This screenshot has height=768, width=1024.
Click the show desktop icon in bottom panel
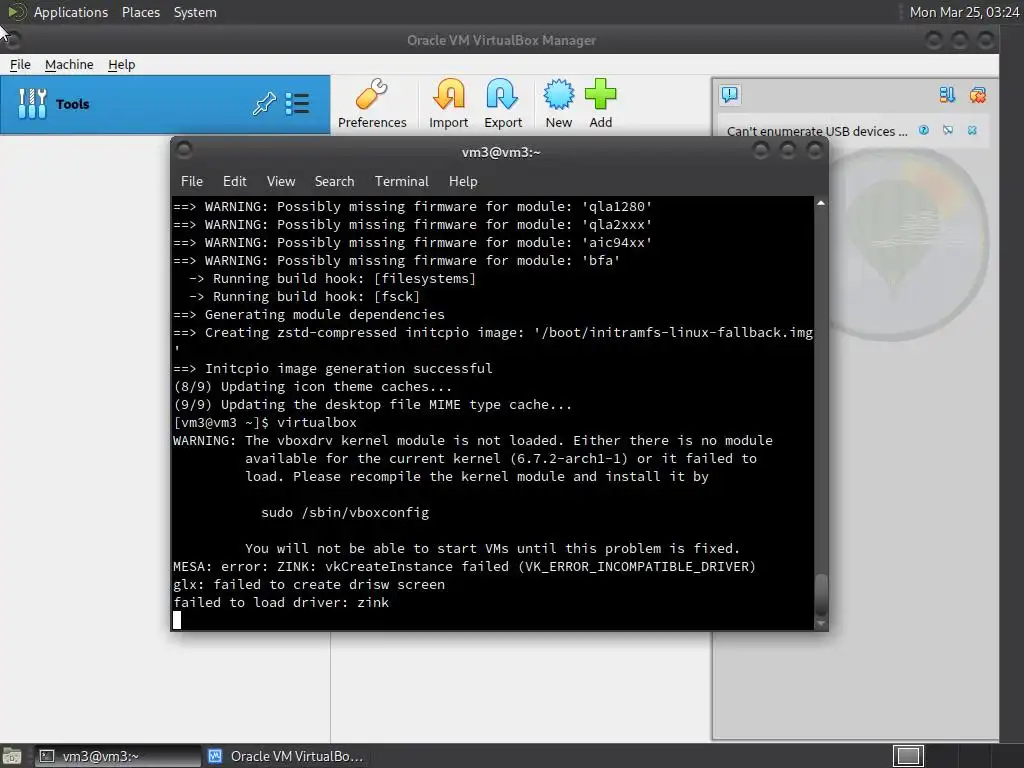pyautogui.click(x=11, y=756)
